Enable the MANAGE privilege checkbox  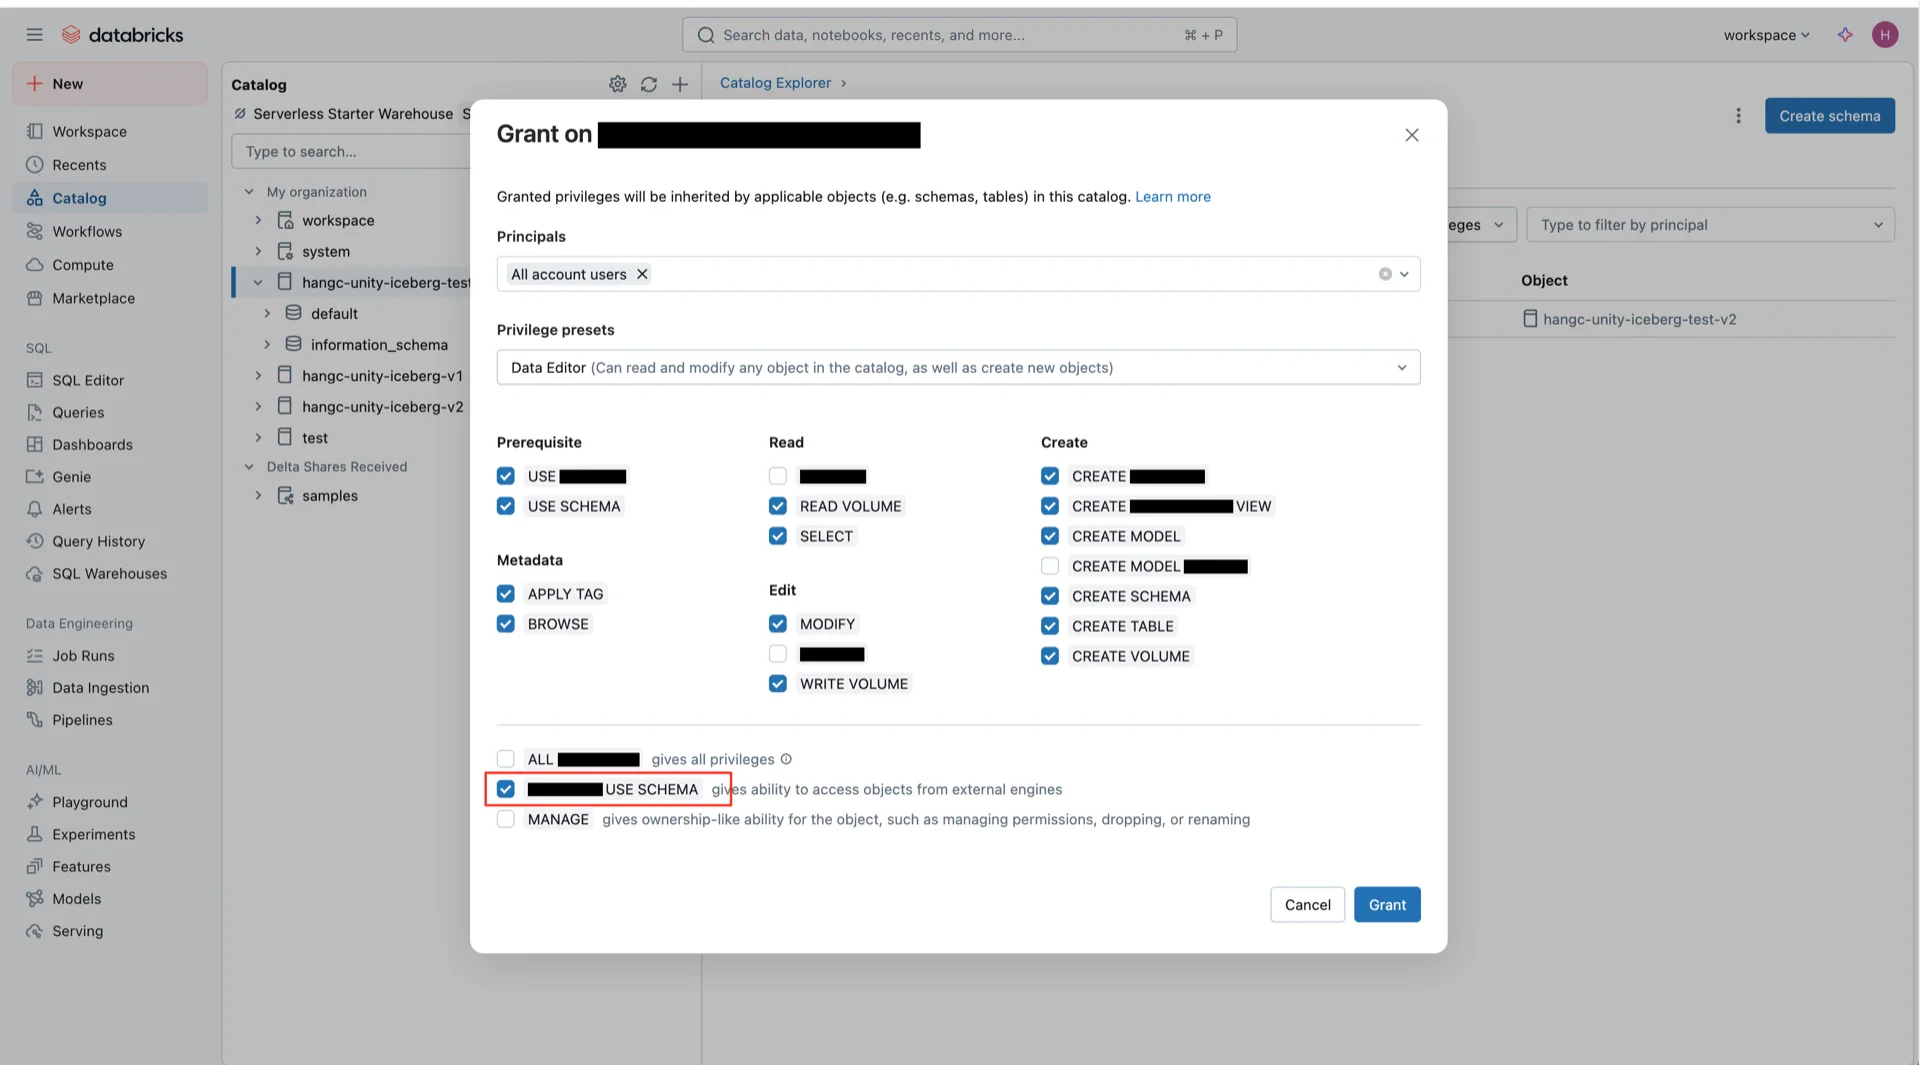[506, 819]
